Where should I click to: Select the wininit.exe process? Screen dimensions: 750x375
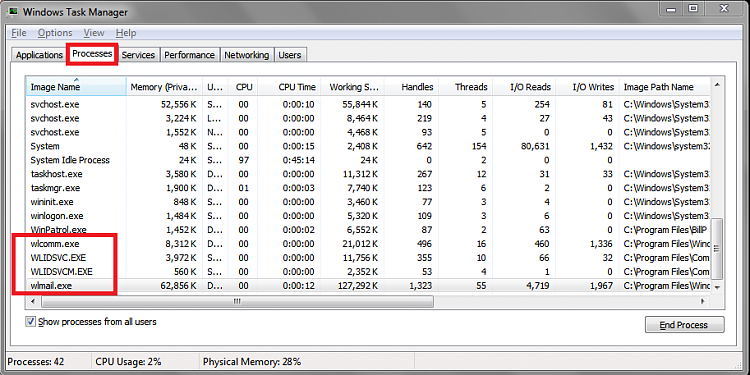click(x=369, y=202)
